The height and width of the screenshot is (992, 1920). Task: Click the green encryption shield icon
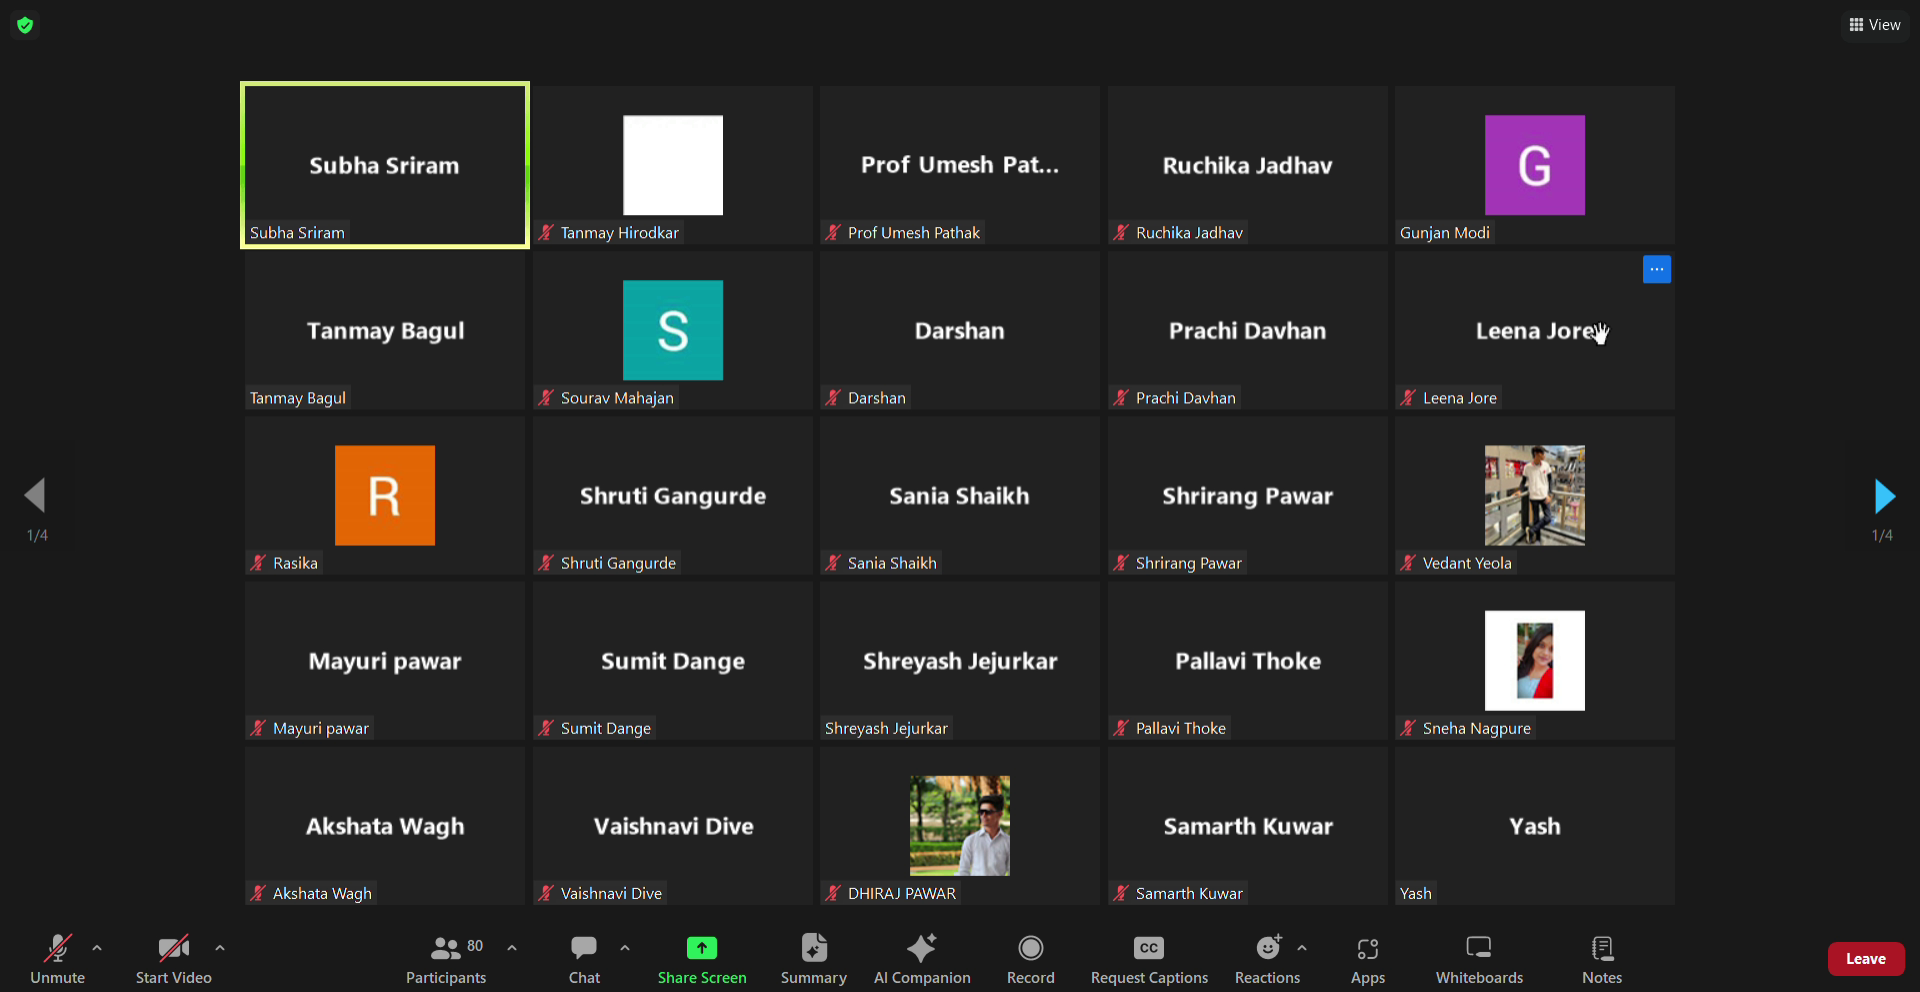coord(26,25)
